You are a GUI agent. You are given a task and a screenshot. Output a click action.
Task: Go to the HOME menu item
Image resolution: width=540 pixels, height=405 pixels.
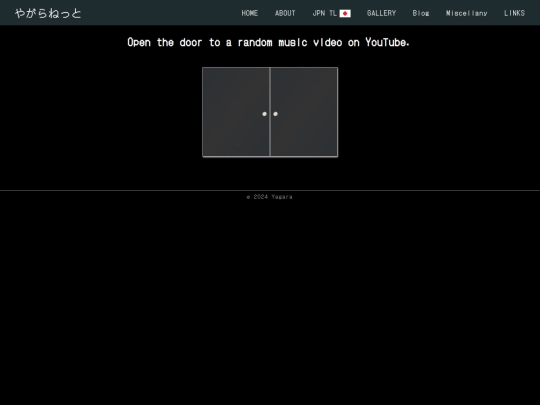(250, 13)
